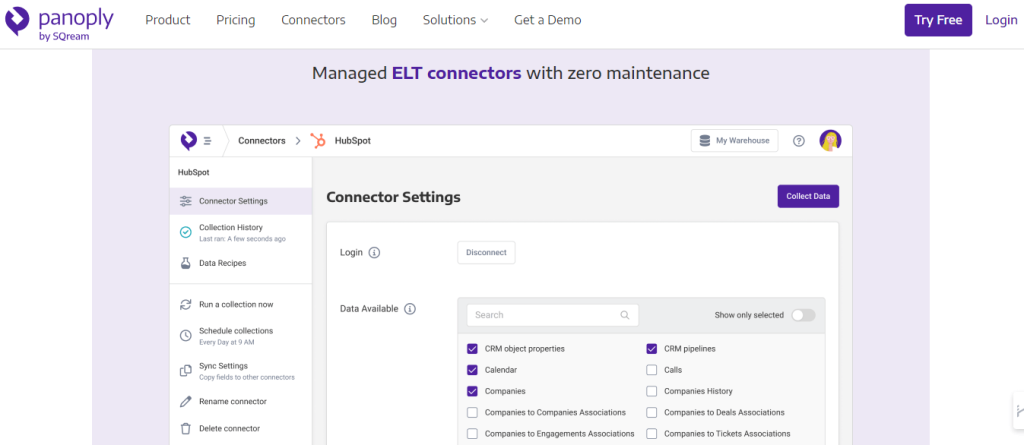
Task: Click the Schedule collections clock icon
Action: point(185,335)
